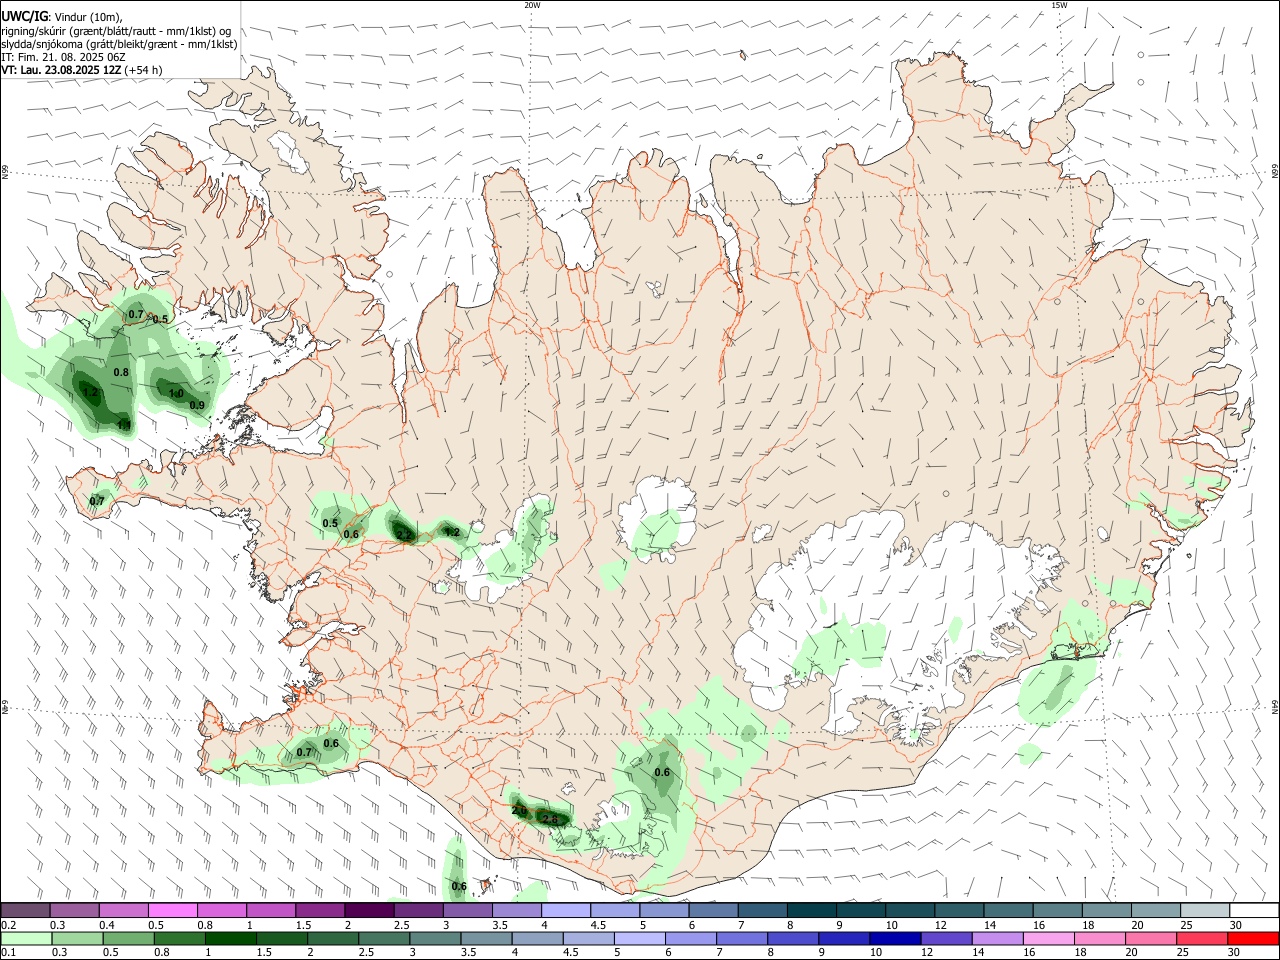The image size is (1280, 960).
Task: Select the dark teal swatch starting at 8 in upper legend
Action: point(811,910)
